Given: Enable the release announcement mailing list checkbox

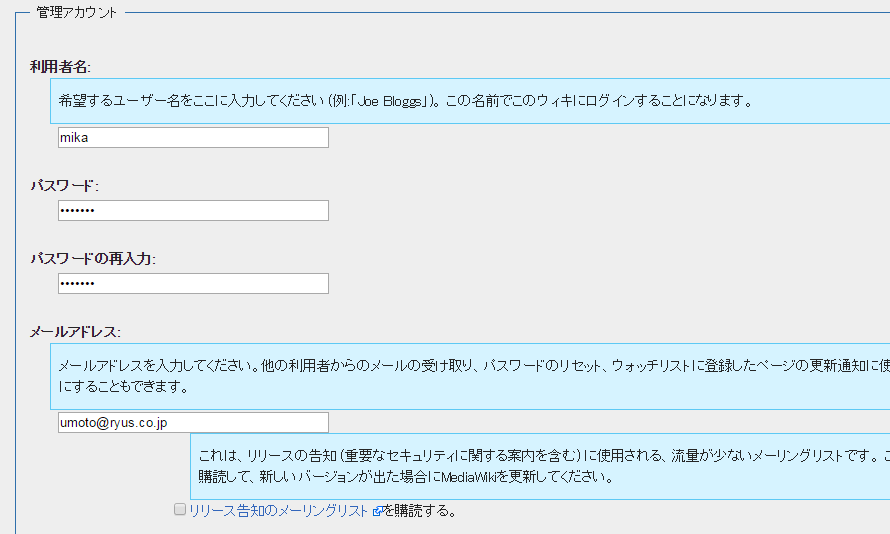Looking at the screenshot, I should pos(180,510).
